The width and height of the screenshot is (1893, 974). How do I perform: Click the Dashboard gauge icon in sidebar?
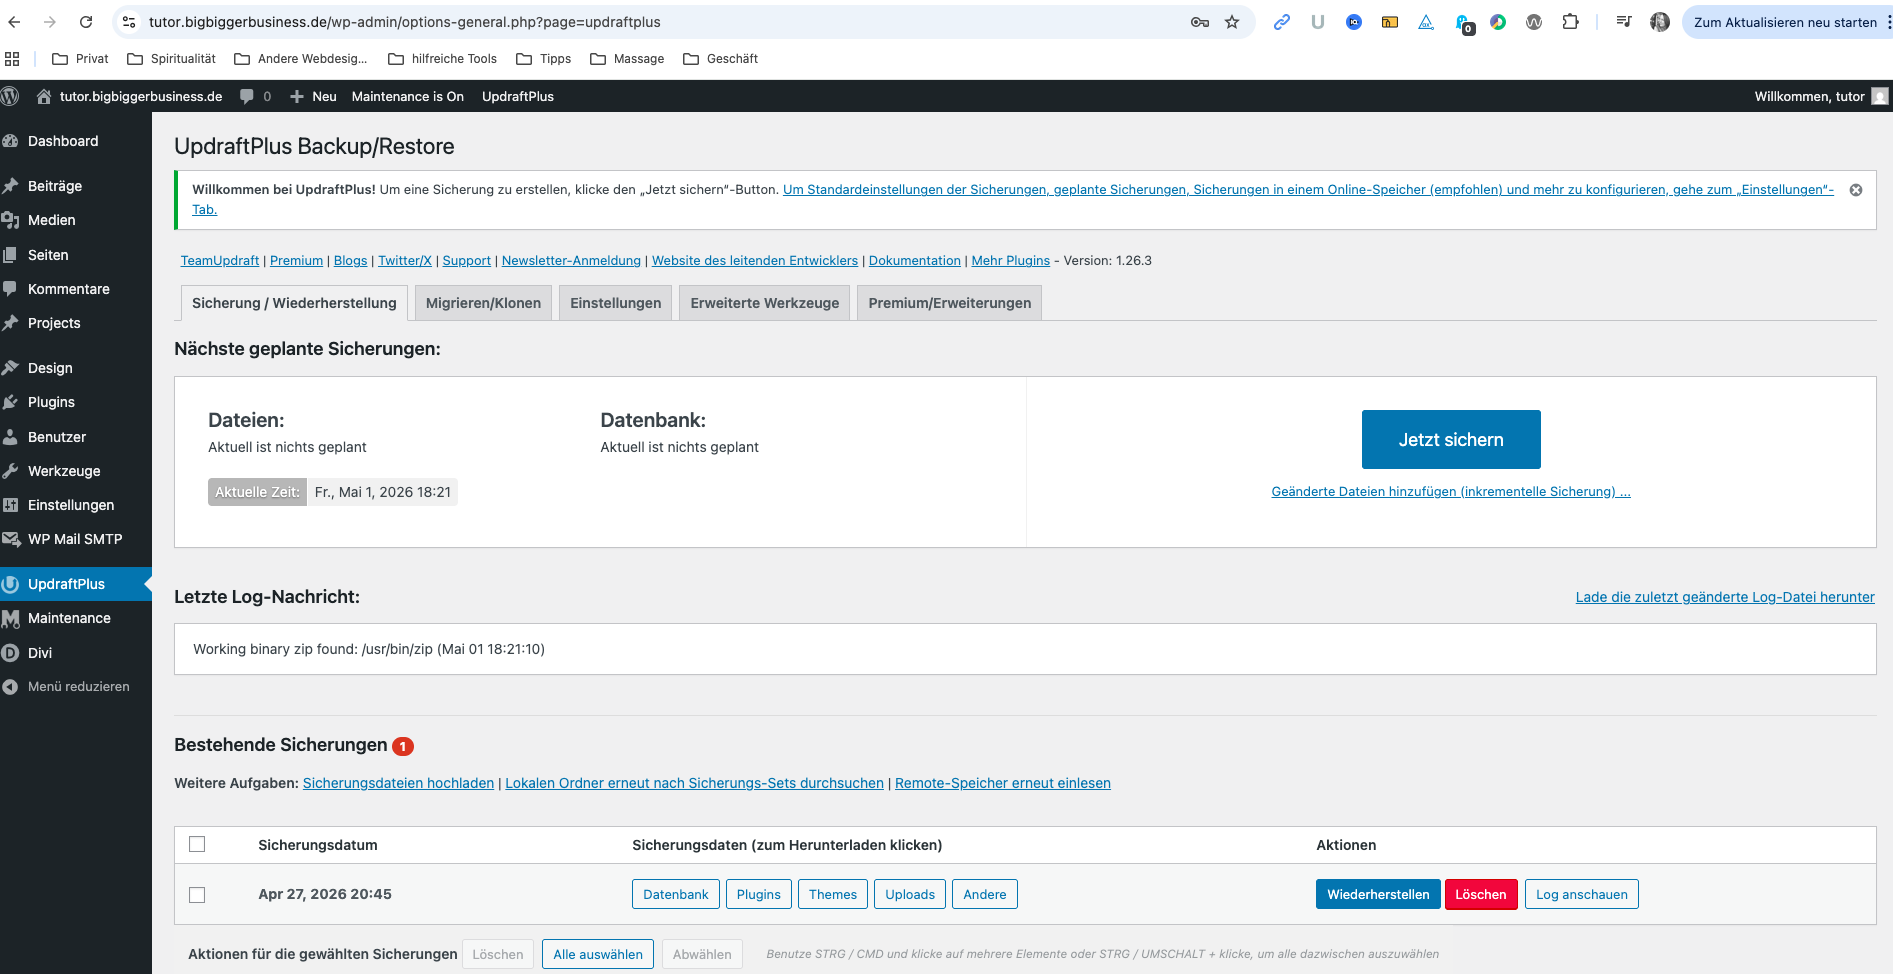11,141
